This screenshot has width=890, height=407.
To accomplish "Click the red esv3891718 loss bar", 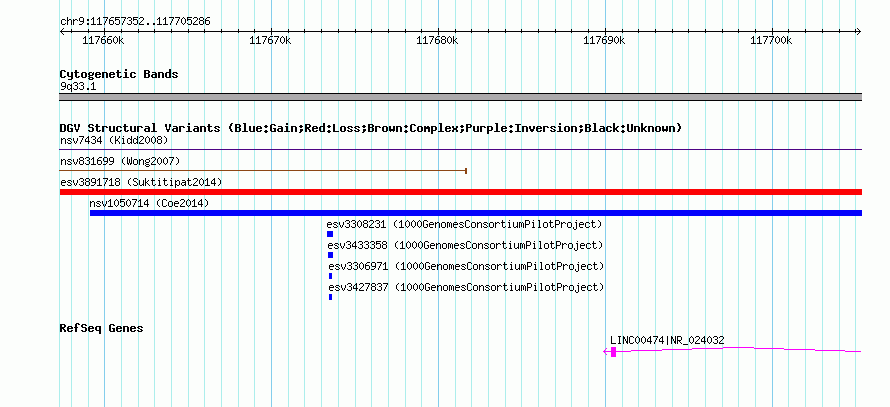I will tap(460, 192).
